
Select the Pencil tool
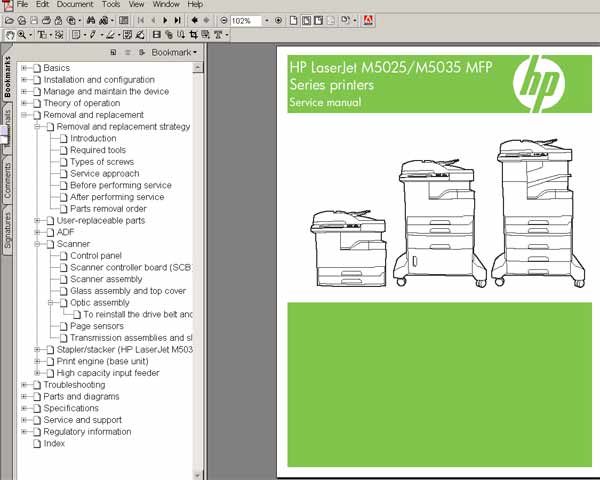coord(93,35)
